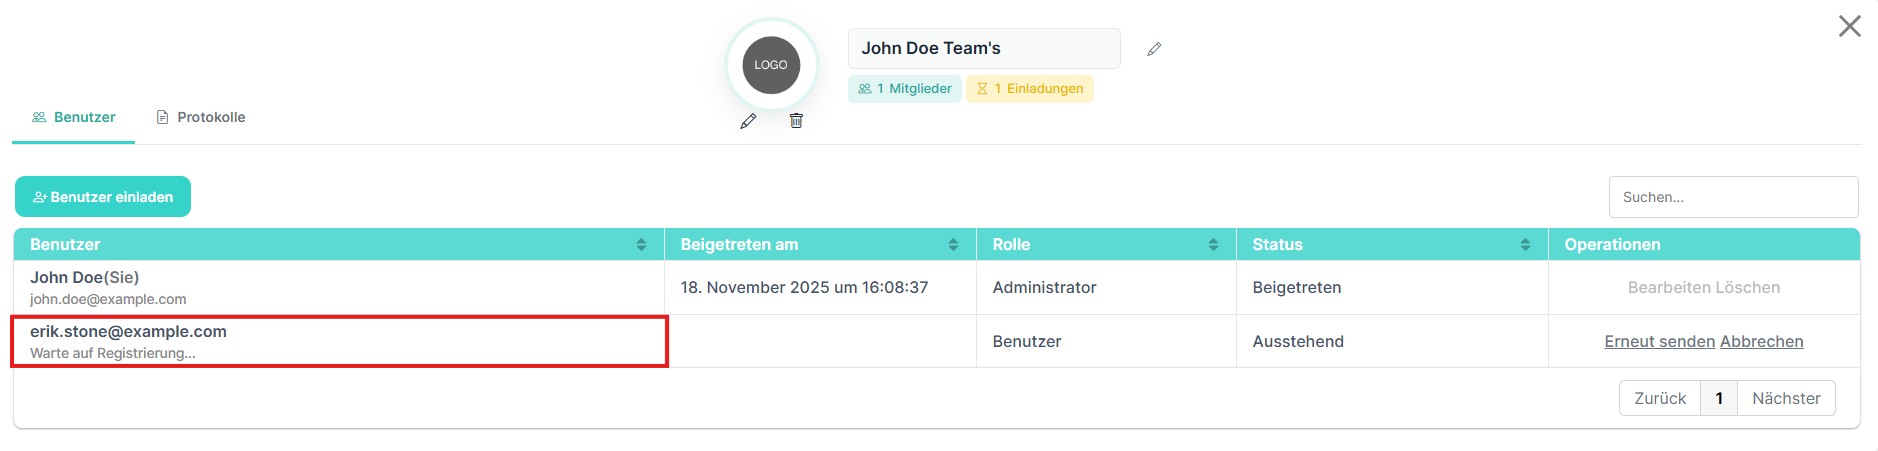Click Erneut senden for erik.stone invitation
This screenshot has height=451, width=1878.
click(x=1659, y=341)
